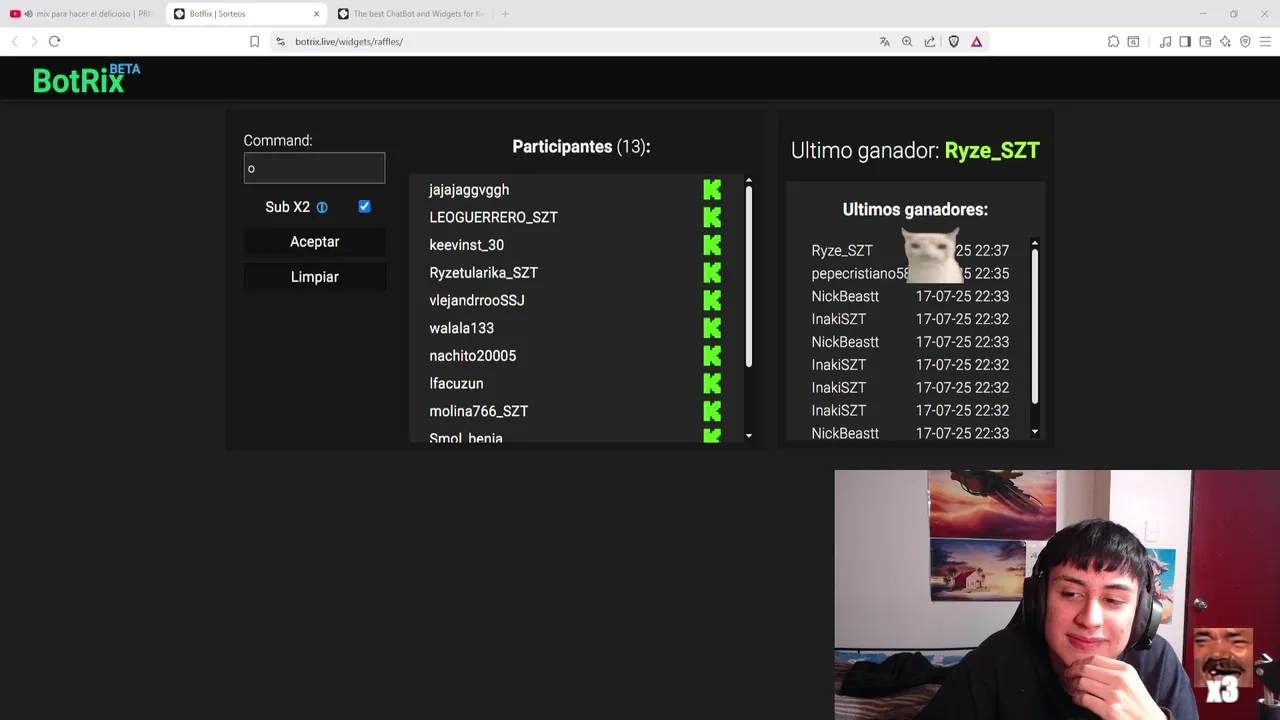
Task: Bookmark this page icon
Action: point(254,42)
